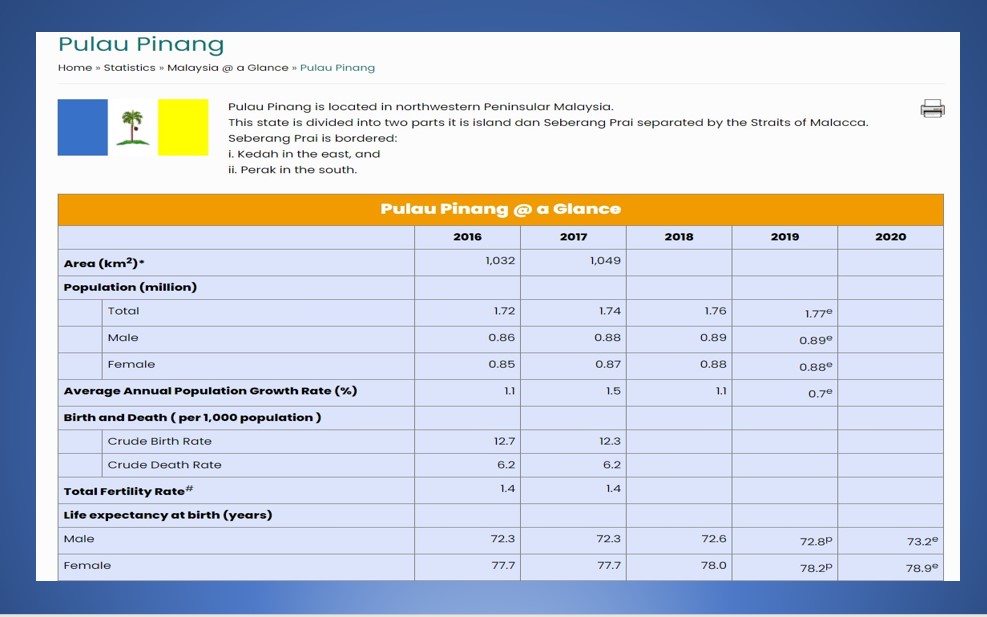Click the 2017 area value 1,049
Screen dimensions: 987x617
[x=605, y=261]
